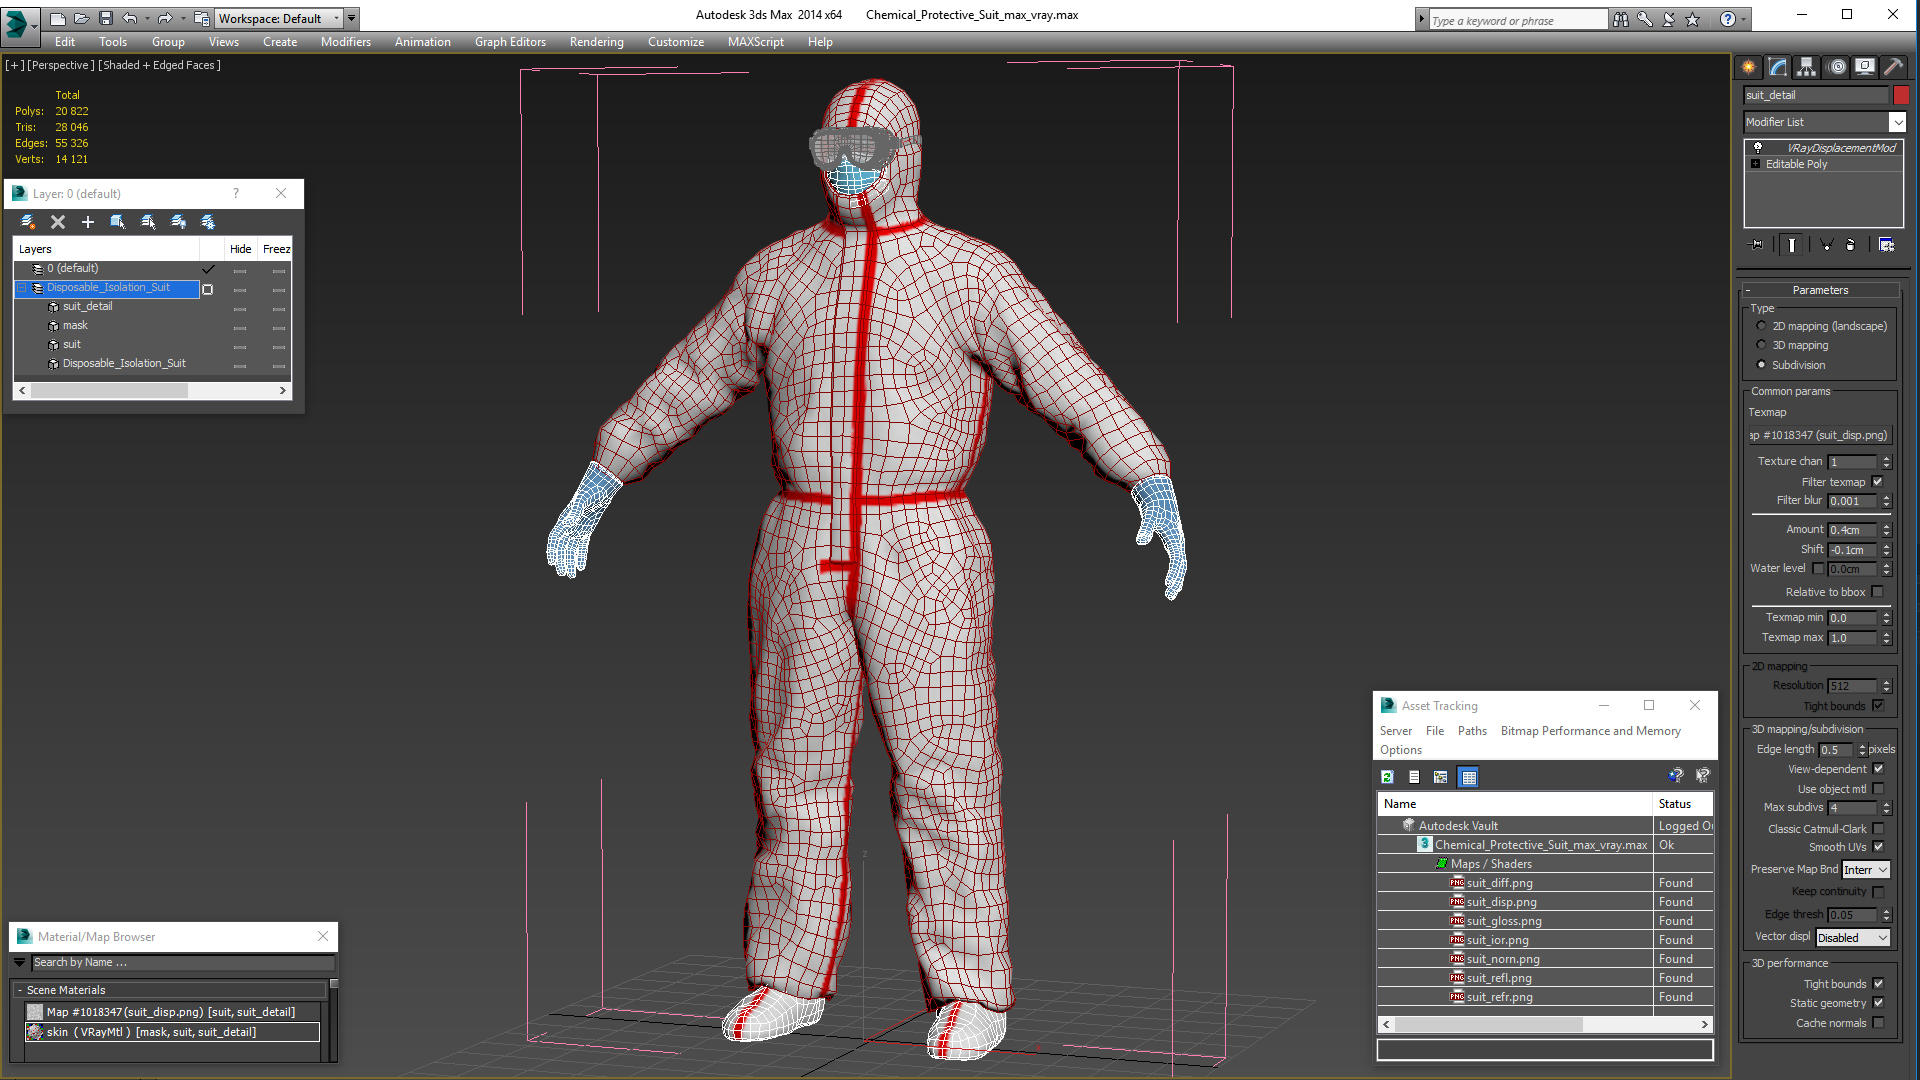Open the Workspace: Default dropdown

(x=280, y=18)
